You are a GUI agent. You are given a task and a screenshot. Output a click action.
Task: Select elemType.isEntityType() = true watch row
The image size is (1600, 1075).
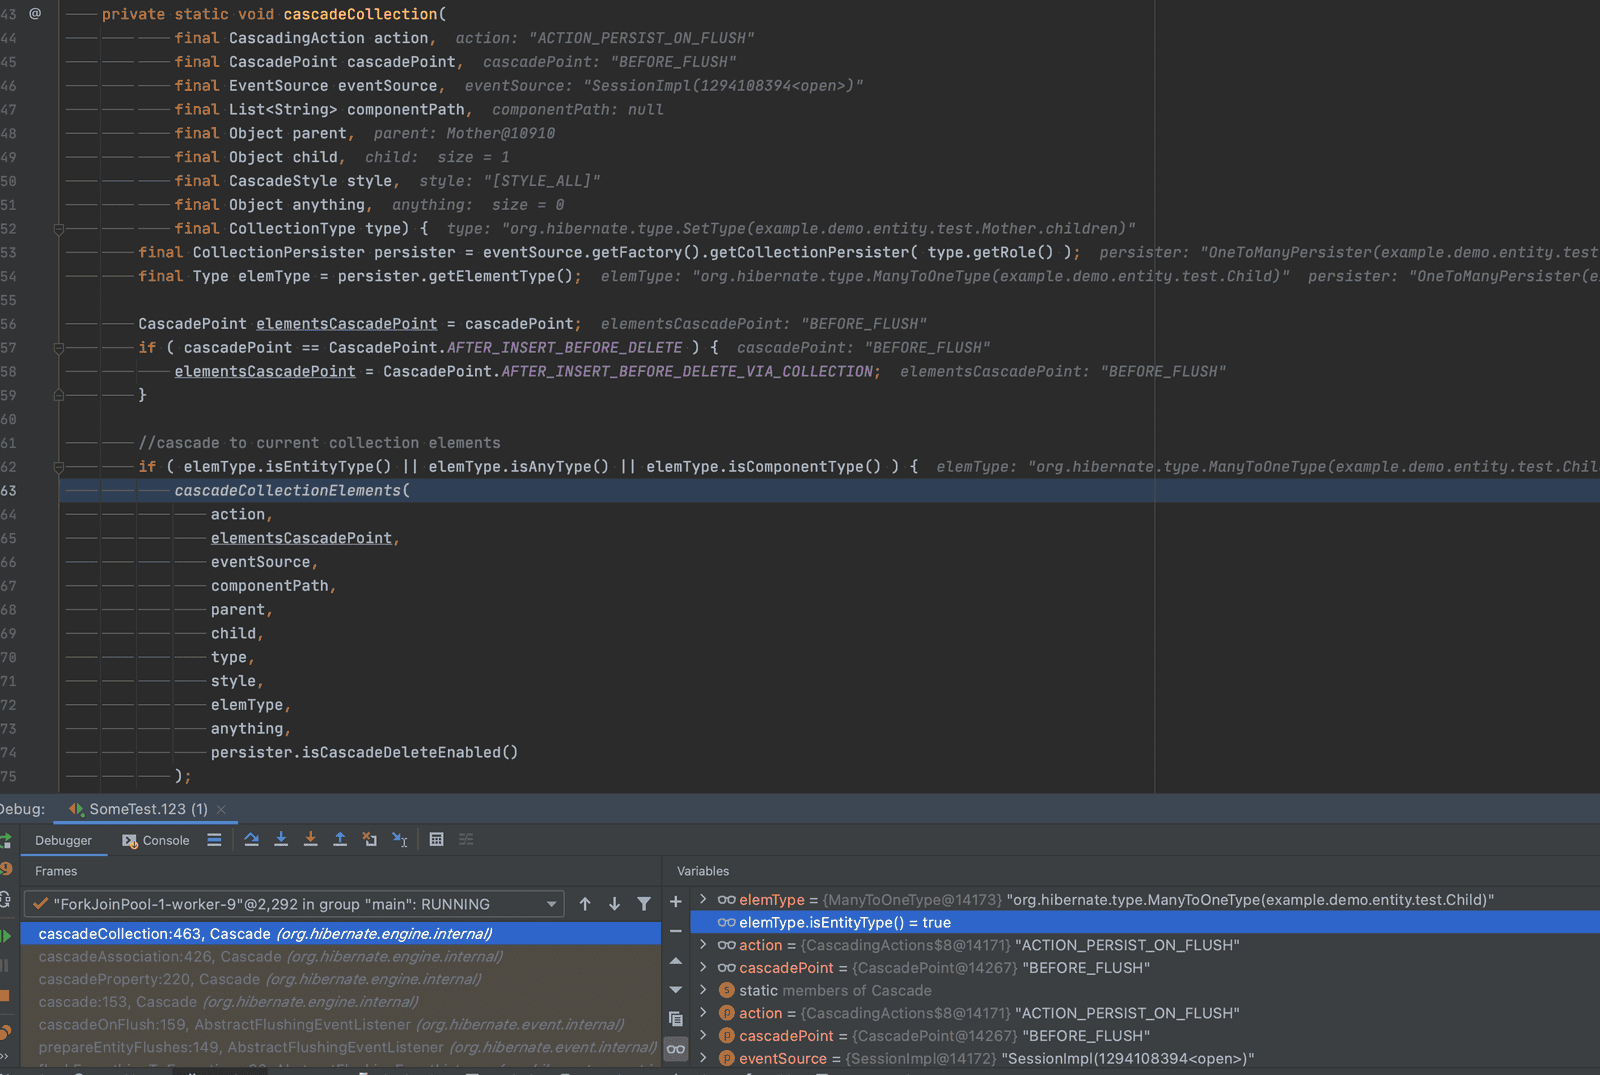(x=1145, y=923)
